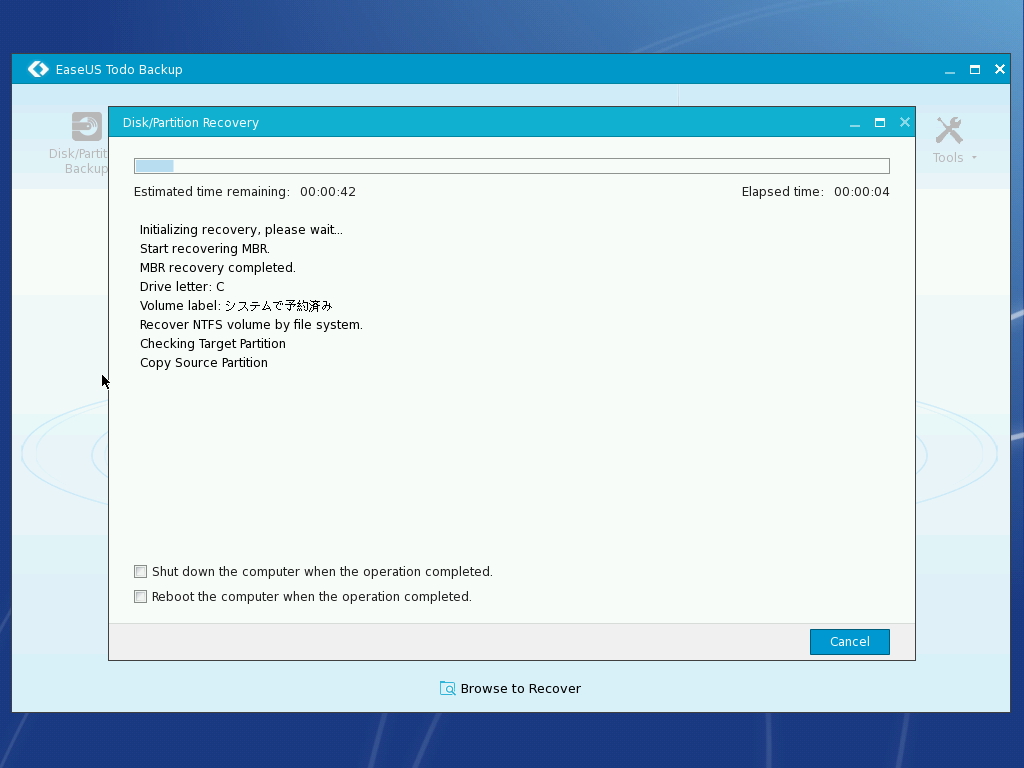The width and height of the screenshot is (1024, 768).
Task: Select 'Recover NTFS volume by file system.' line
Action: (251, 325)
